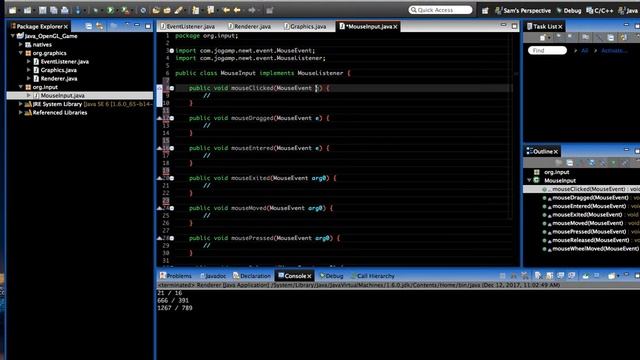This screenshot has width=640, height=360.
Task: Expand the Renderer.java tree node
Action: pyautogui.click(x=29, y=78)
